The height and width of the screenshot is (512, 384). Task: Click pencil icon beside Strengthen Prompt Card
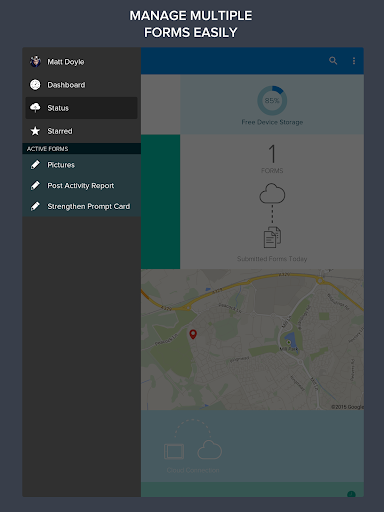(35, 206)
